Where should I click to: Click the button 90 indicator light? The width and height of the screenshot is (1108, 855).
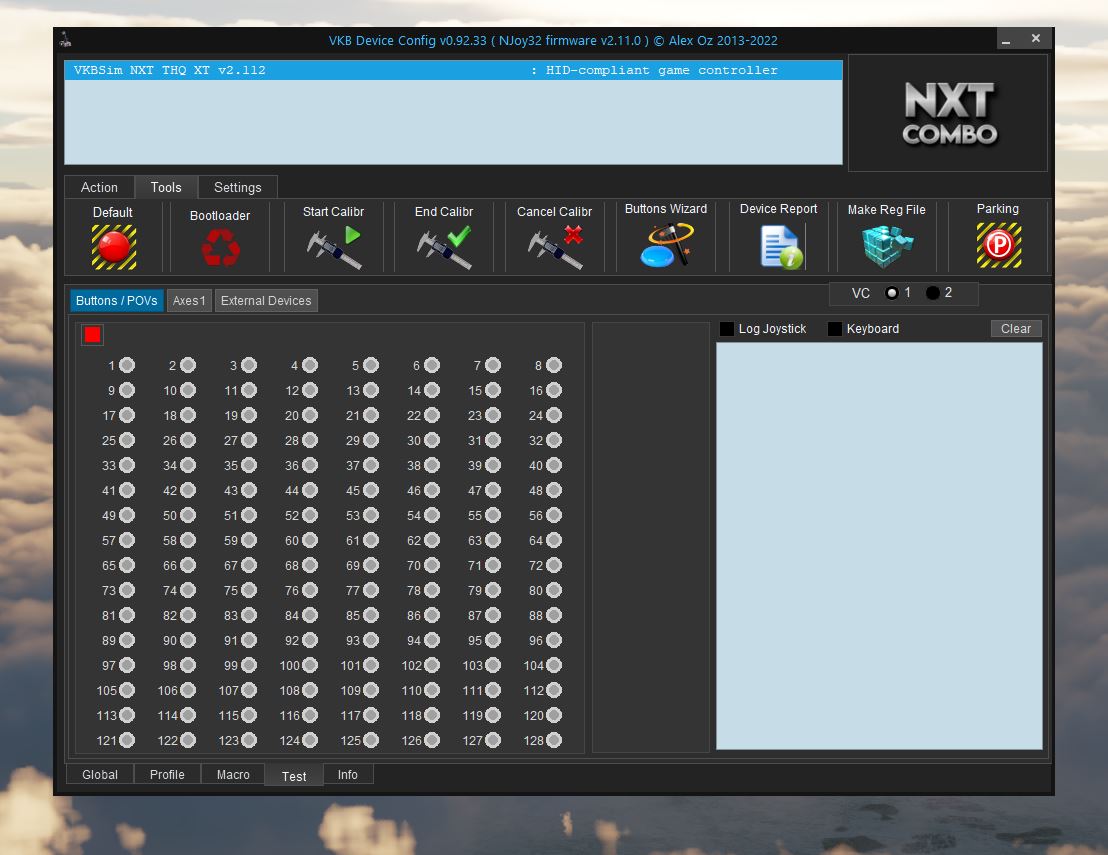(x=188, y=640)
